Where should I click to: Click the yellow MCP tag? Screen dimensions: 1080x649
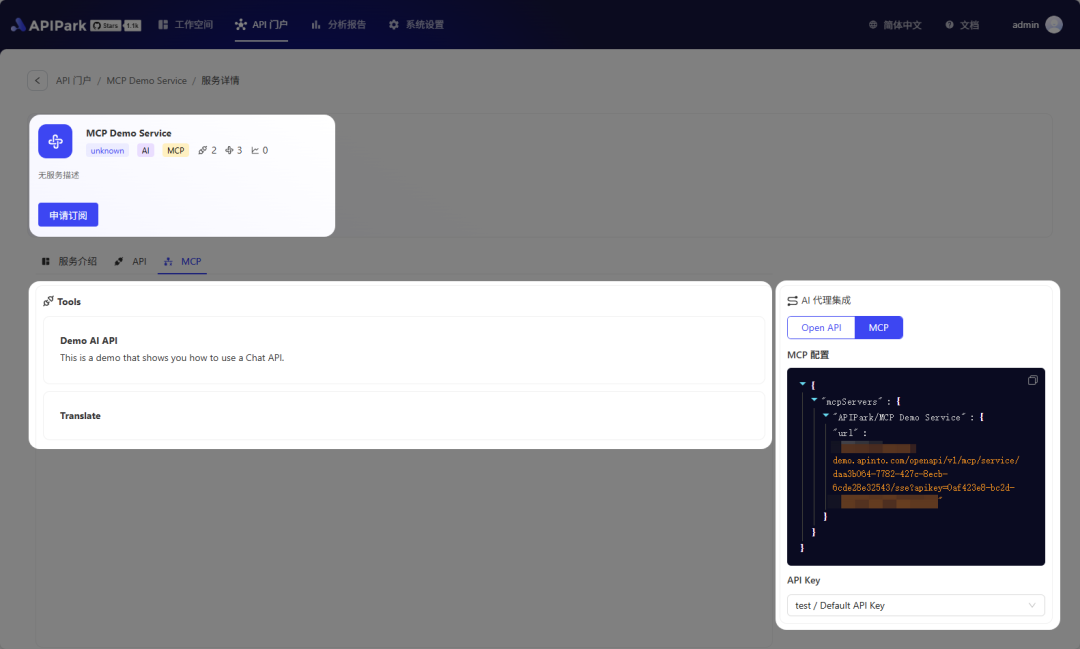[x=176, y=151]
